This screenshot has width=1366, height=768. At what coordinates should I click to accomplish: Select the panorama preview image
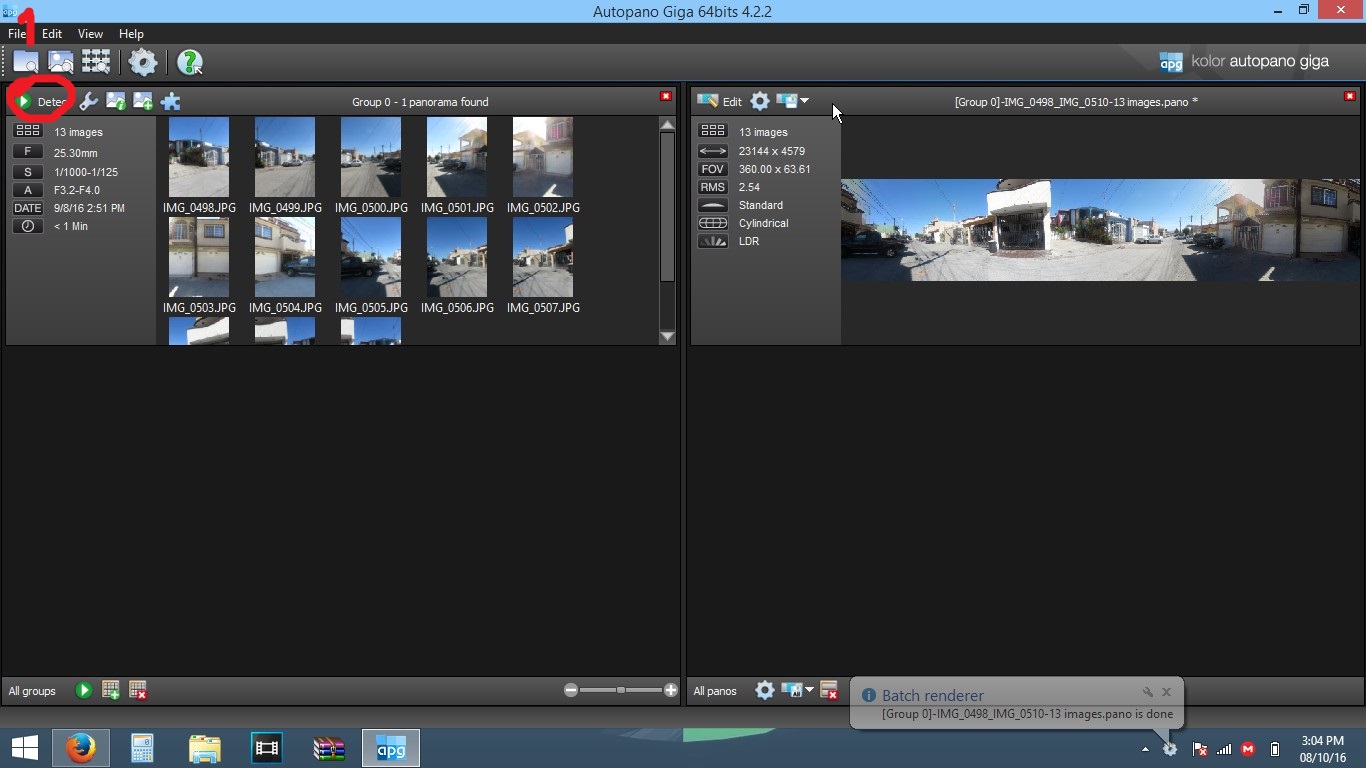point(1100,230)
